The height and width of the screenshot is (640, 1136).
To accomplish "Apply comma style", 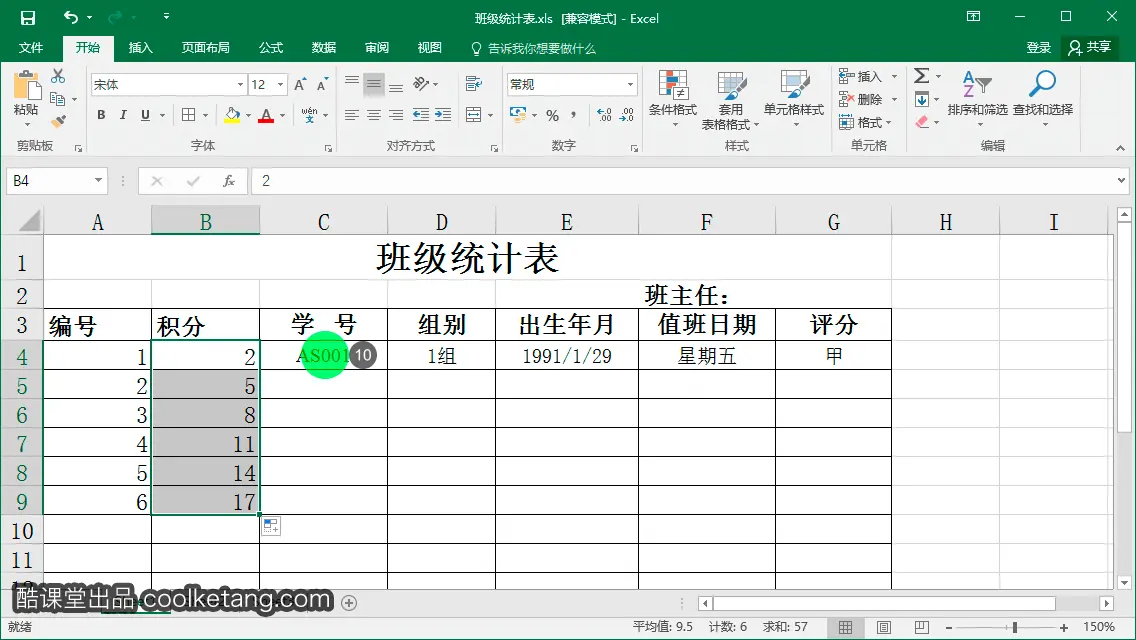I will 573,115.
